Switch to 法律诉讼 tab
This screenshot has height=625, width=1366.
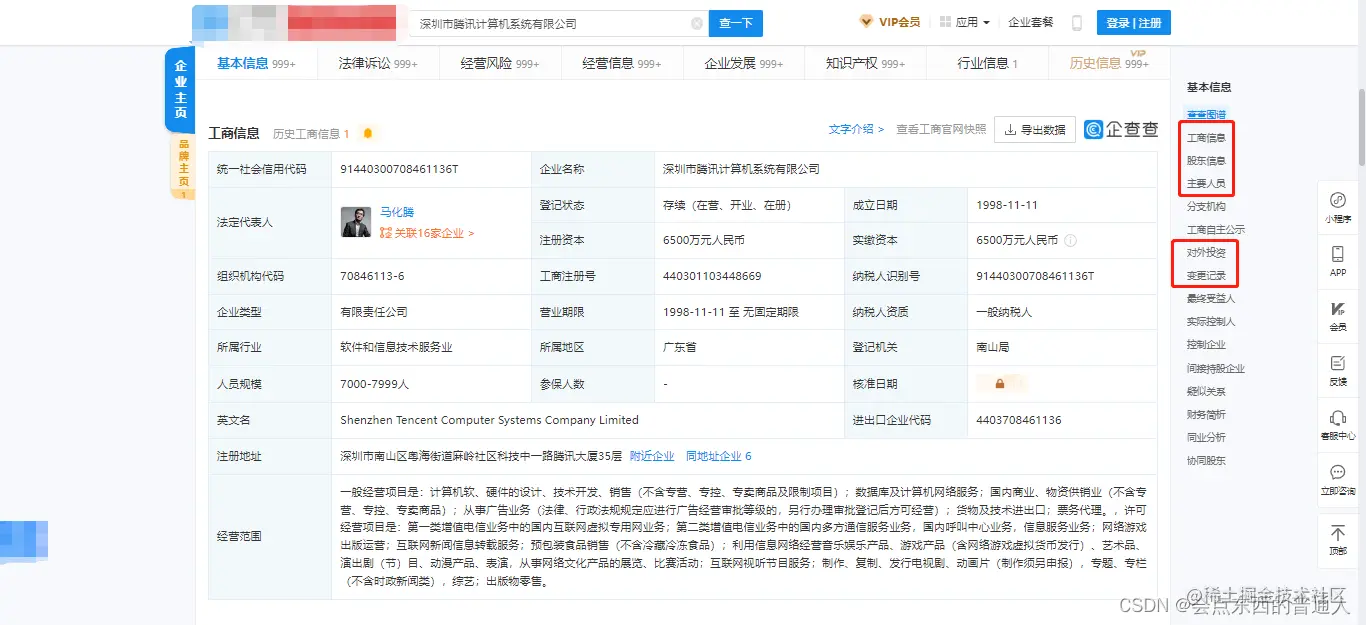tap(378, 63)
